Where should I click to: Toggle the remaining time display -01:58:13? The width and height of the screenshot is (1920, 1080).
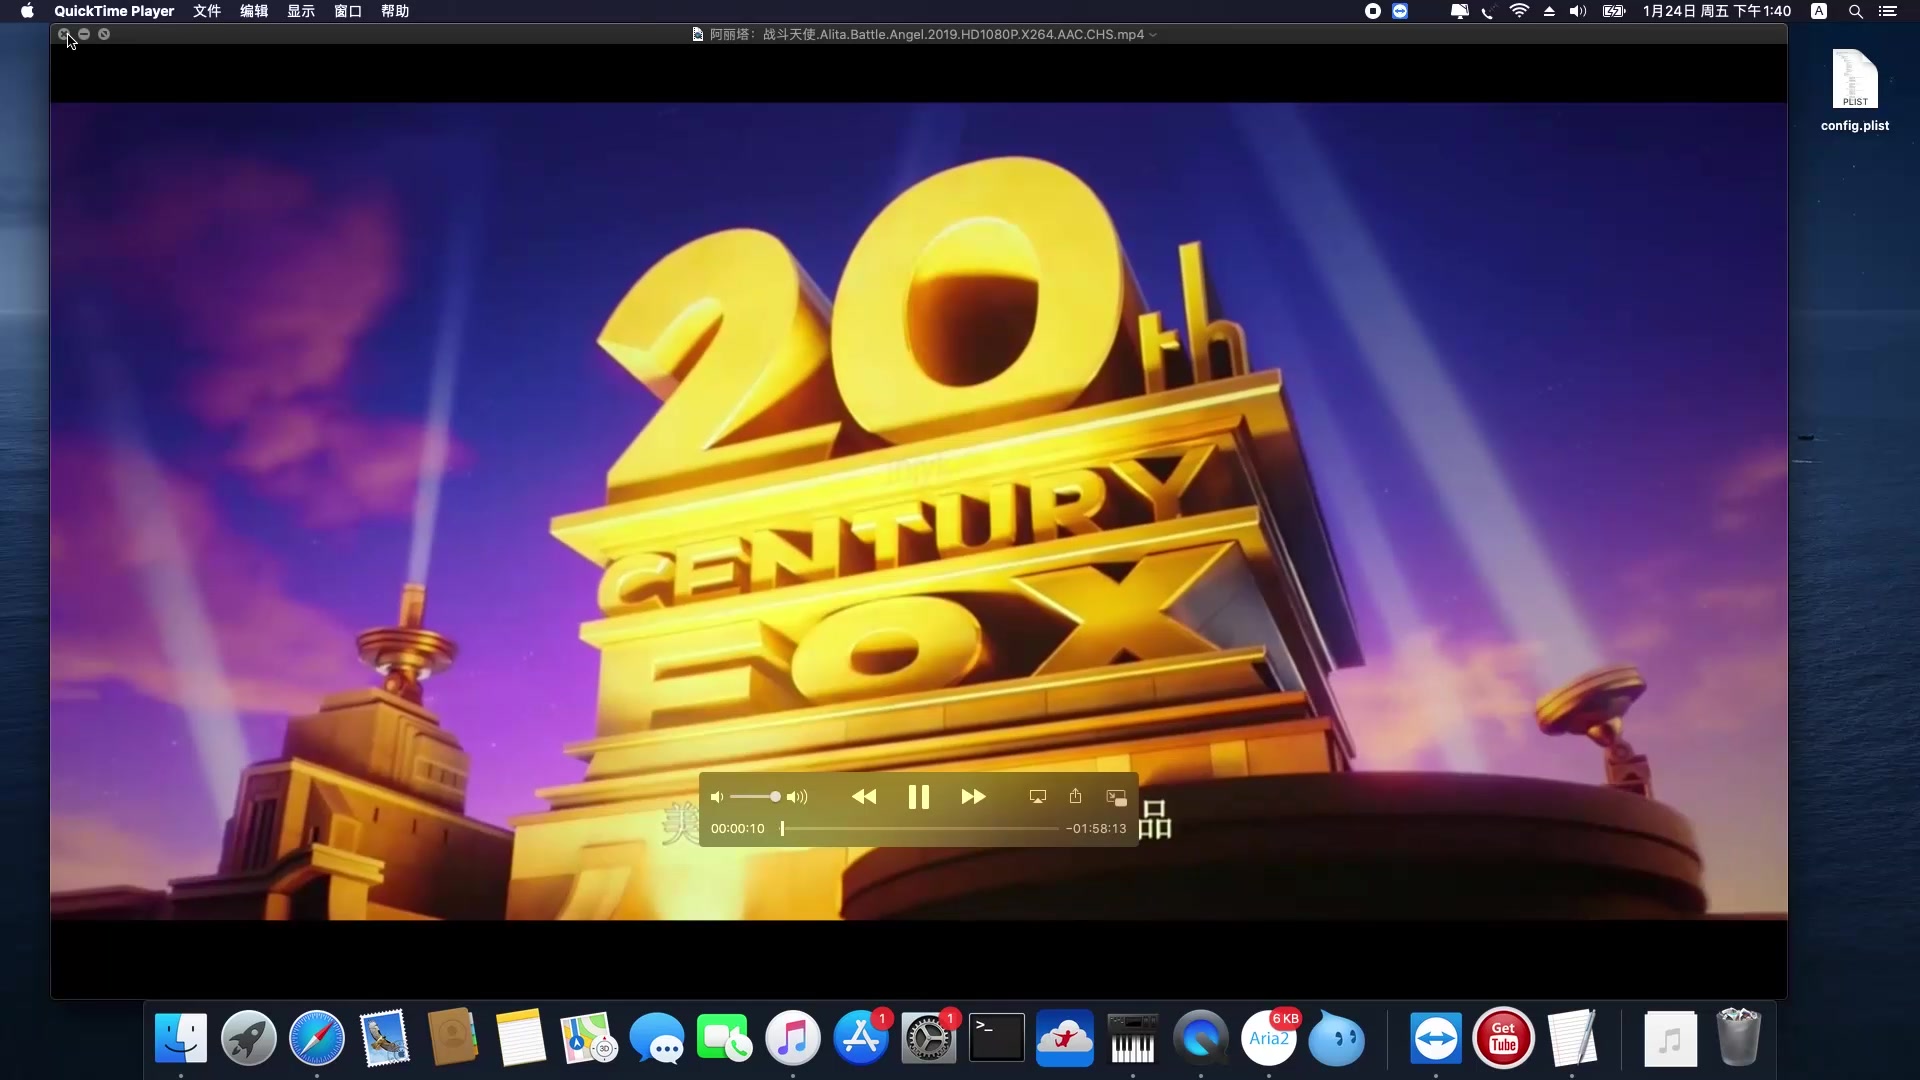point(1096,829)
